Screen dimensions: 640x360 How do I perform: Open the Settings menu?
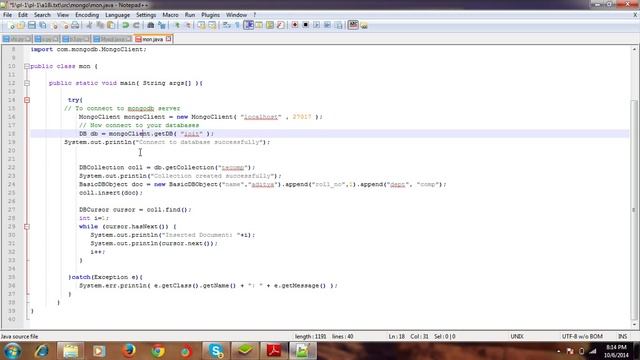pyautogui.click(x=146, y=15)
